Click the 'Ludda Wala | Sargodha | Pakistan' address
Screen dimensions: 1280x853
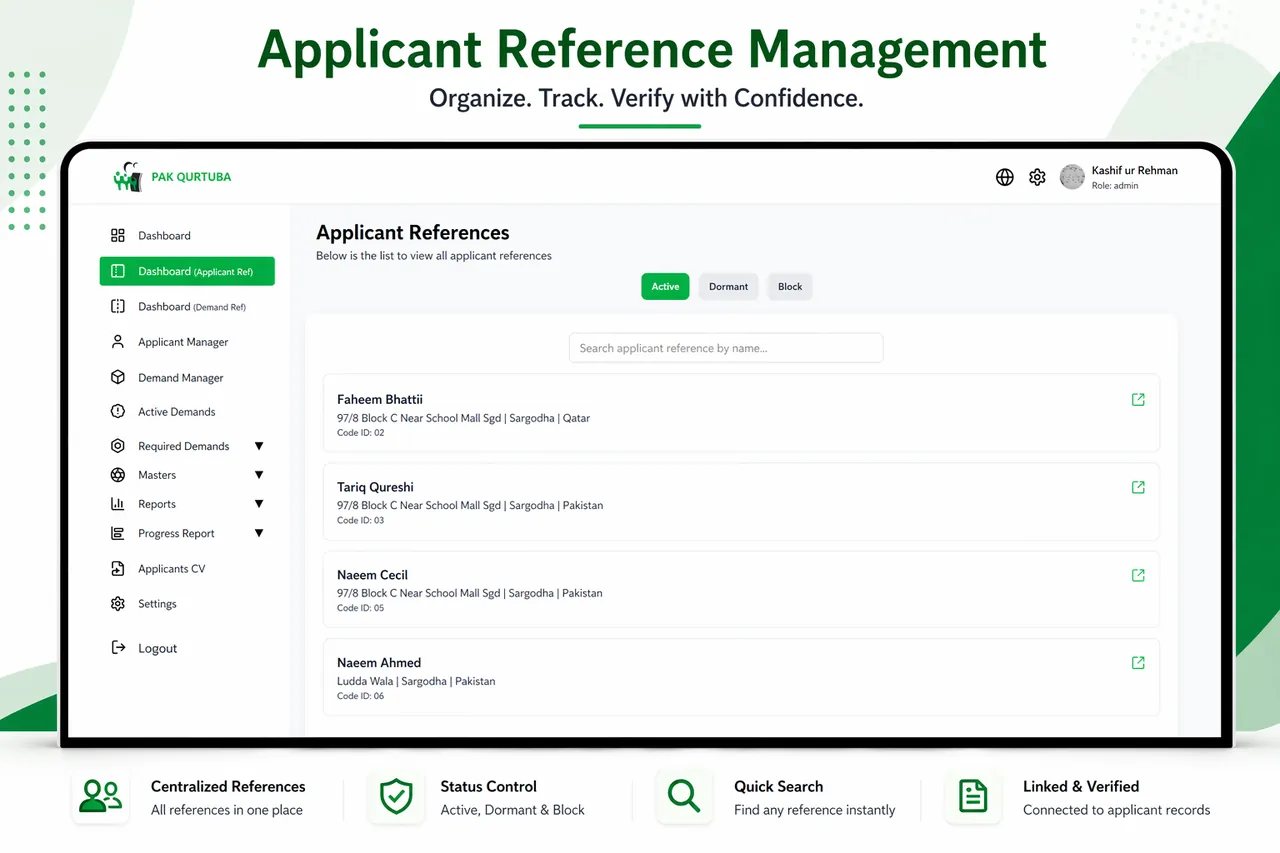pos(416,681)
